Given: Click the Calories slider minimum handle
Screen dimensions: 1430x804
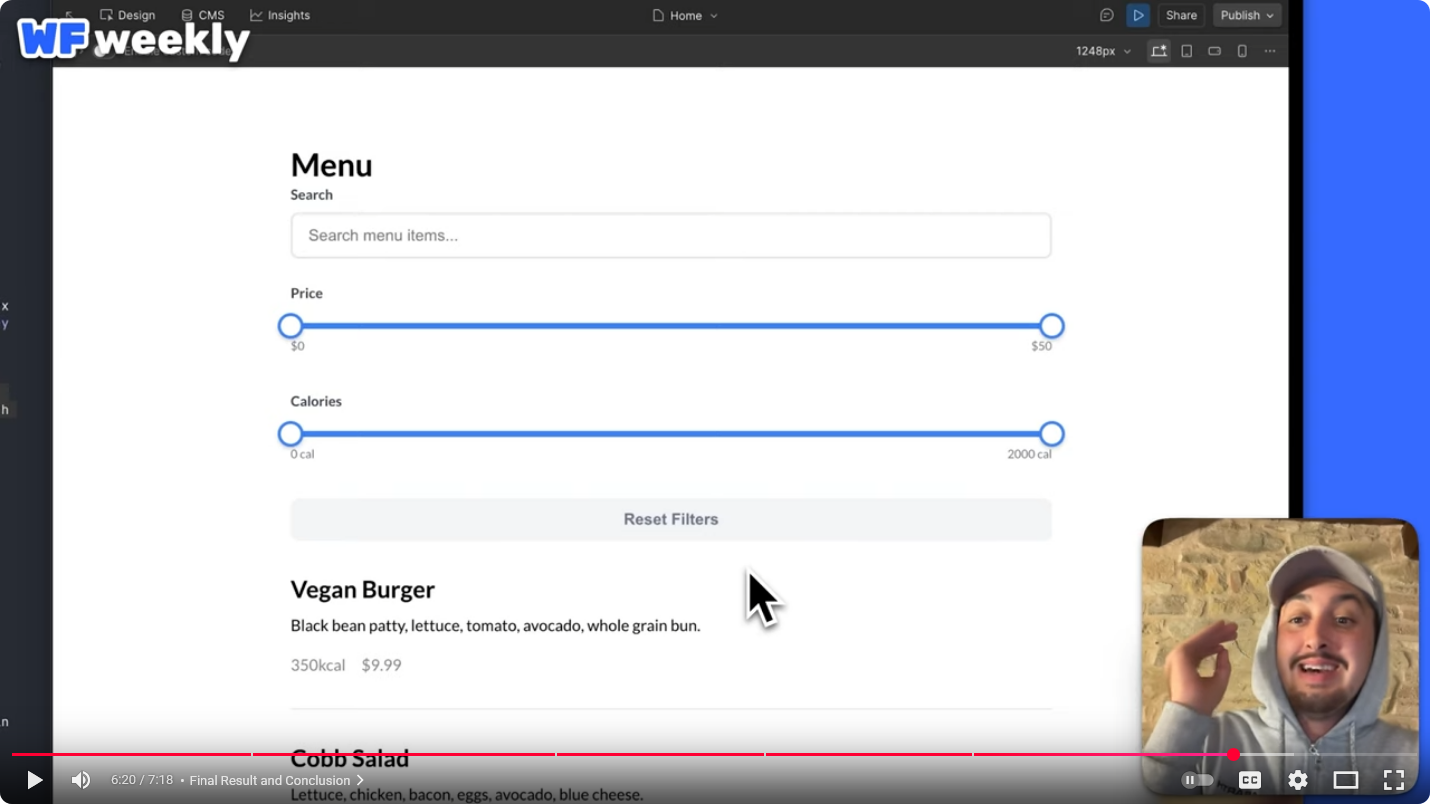Looking at the screenshot, I should click(x=290, y=434).
